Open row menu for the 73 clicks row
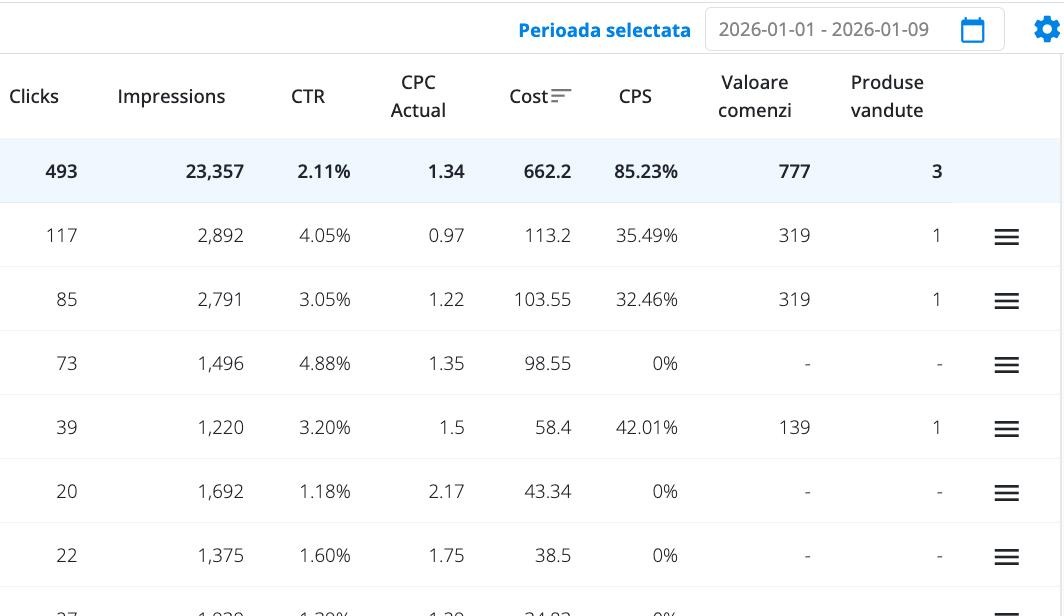The image size is (1064, 616). (x=1006, y=365)
